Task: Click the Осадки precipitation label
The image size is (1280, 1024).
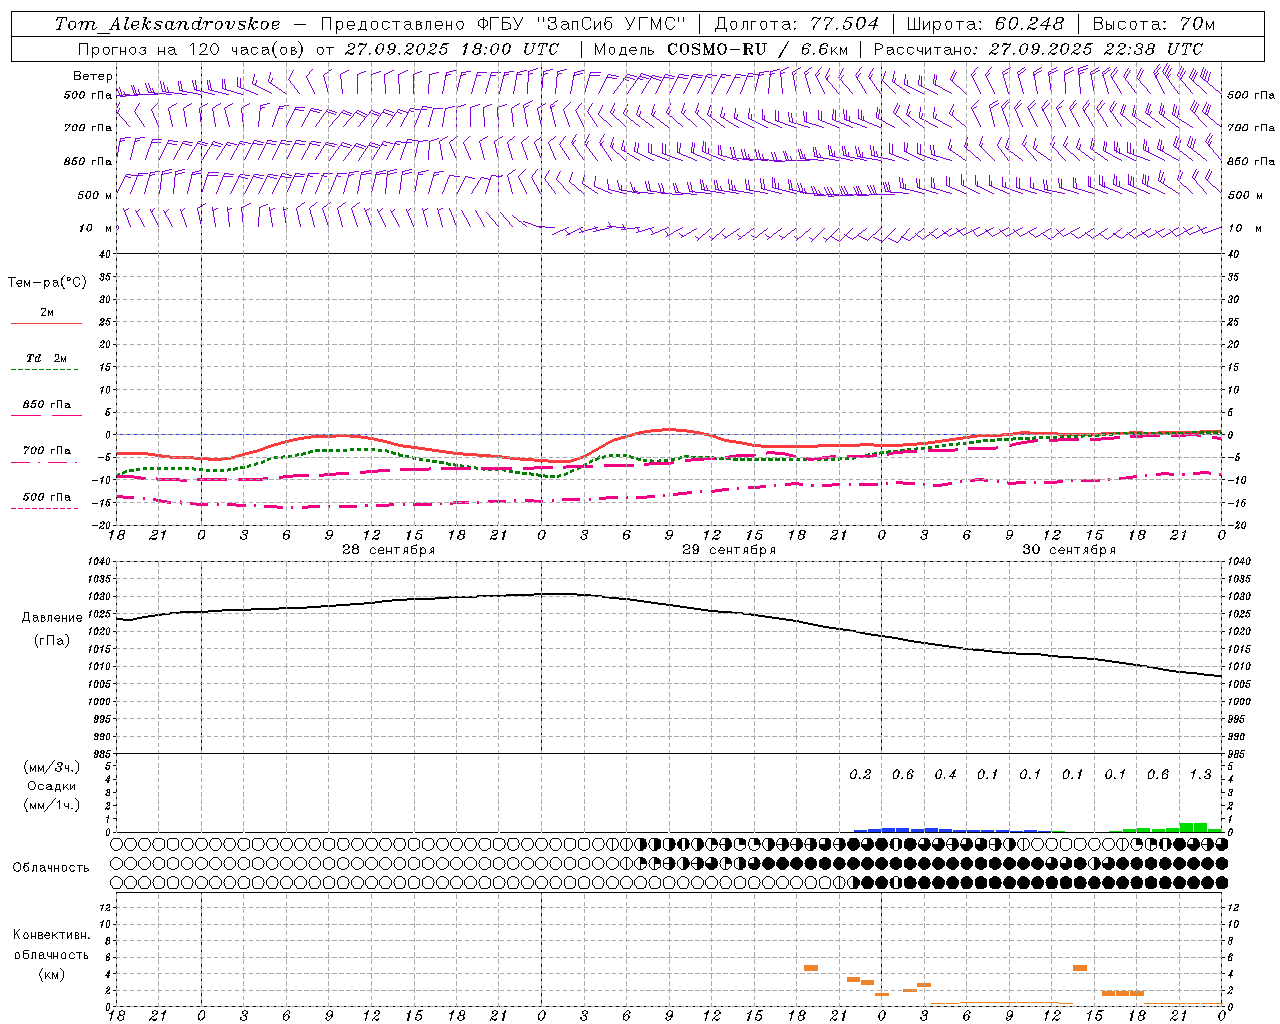Action: point(52,786)
